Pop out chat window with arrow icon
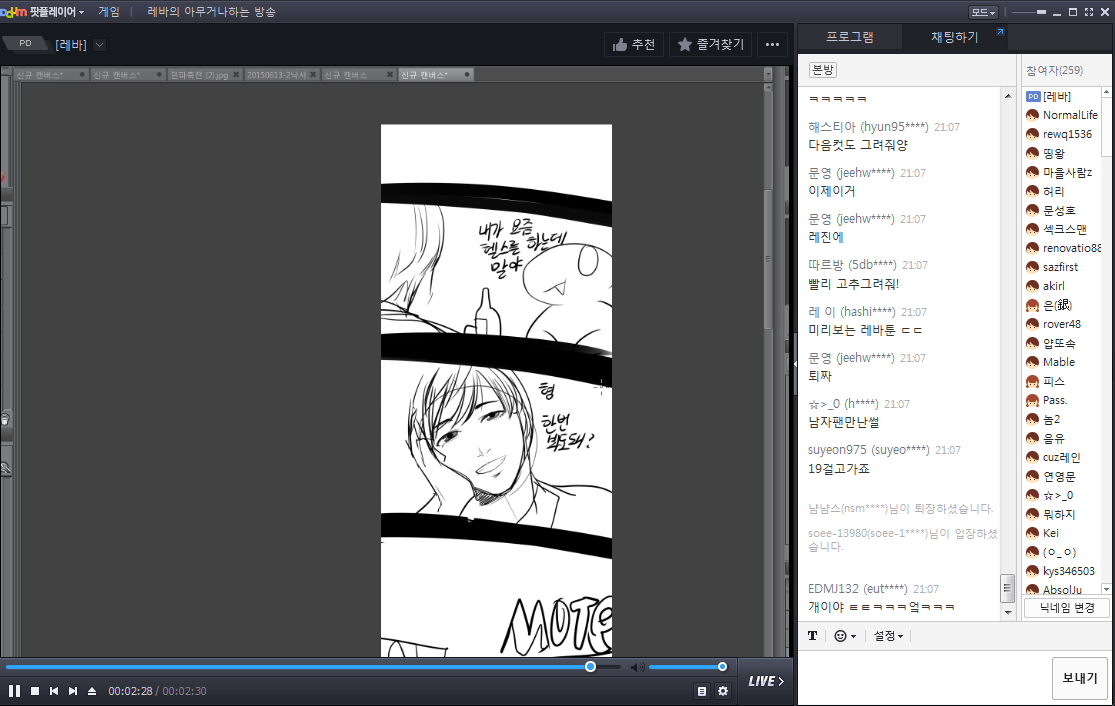 pyautogui.click(x=1001, y=31)
